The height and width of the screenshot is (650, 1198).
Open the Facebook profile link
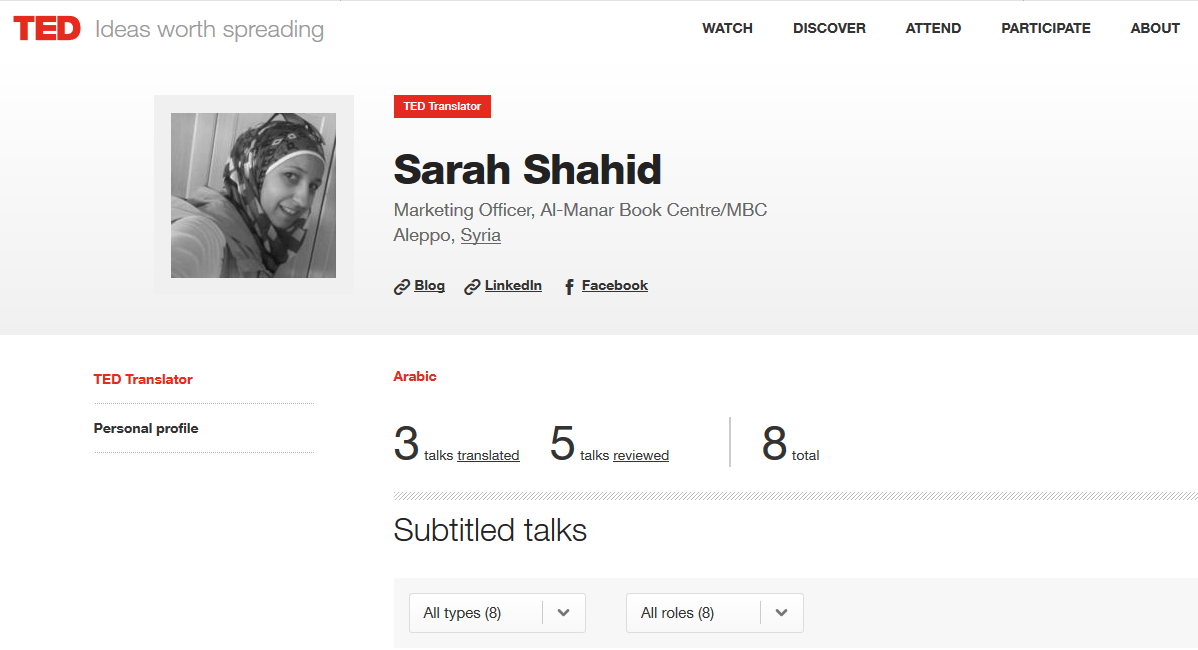click(615, 286)
